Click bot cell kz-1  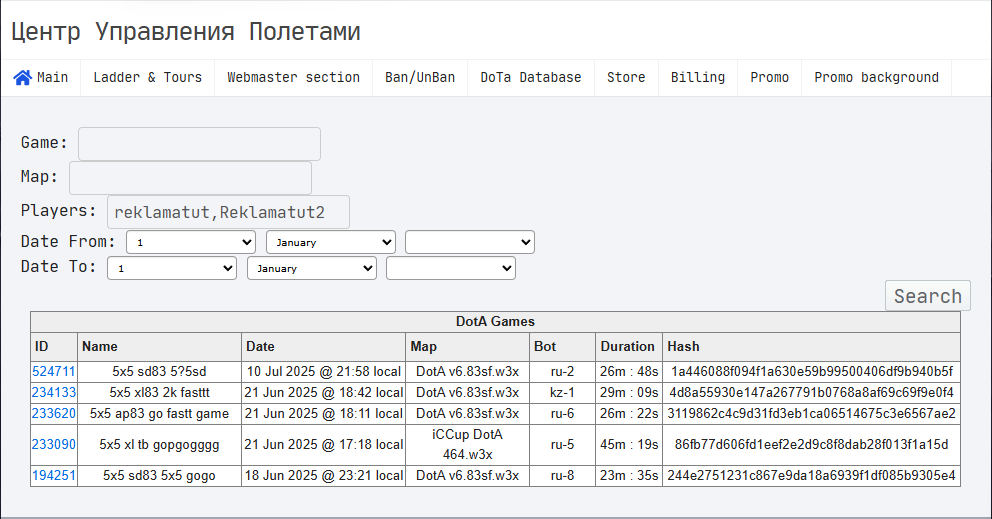562,392
